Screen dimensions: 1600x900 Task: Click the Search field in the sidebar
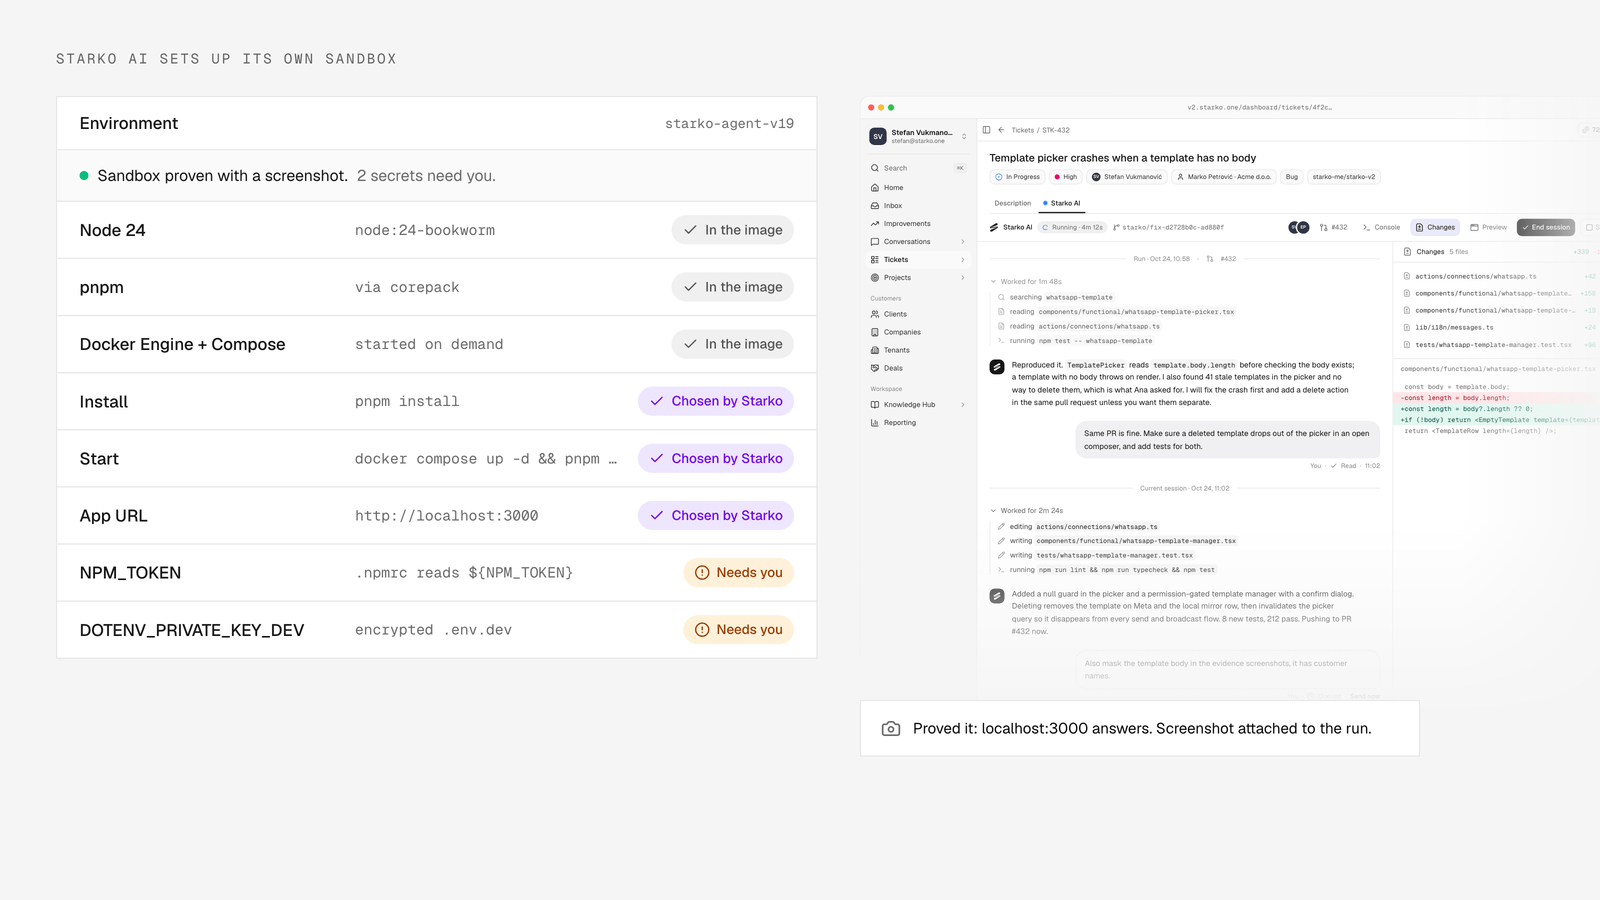click(x=918, y=168)
